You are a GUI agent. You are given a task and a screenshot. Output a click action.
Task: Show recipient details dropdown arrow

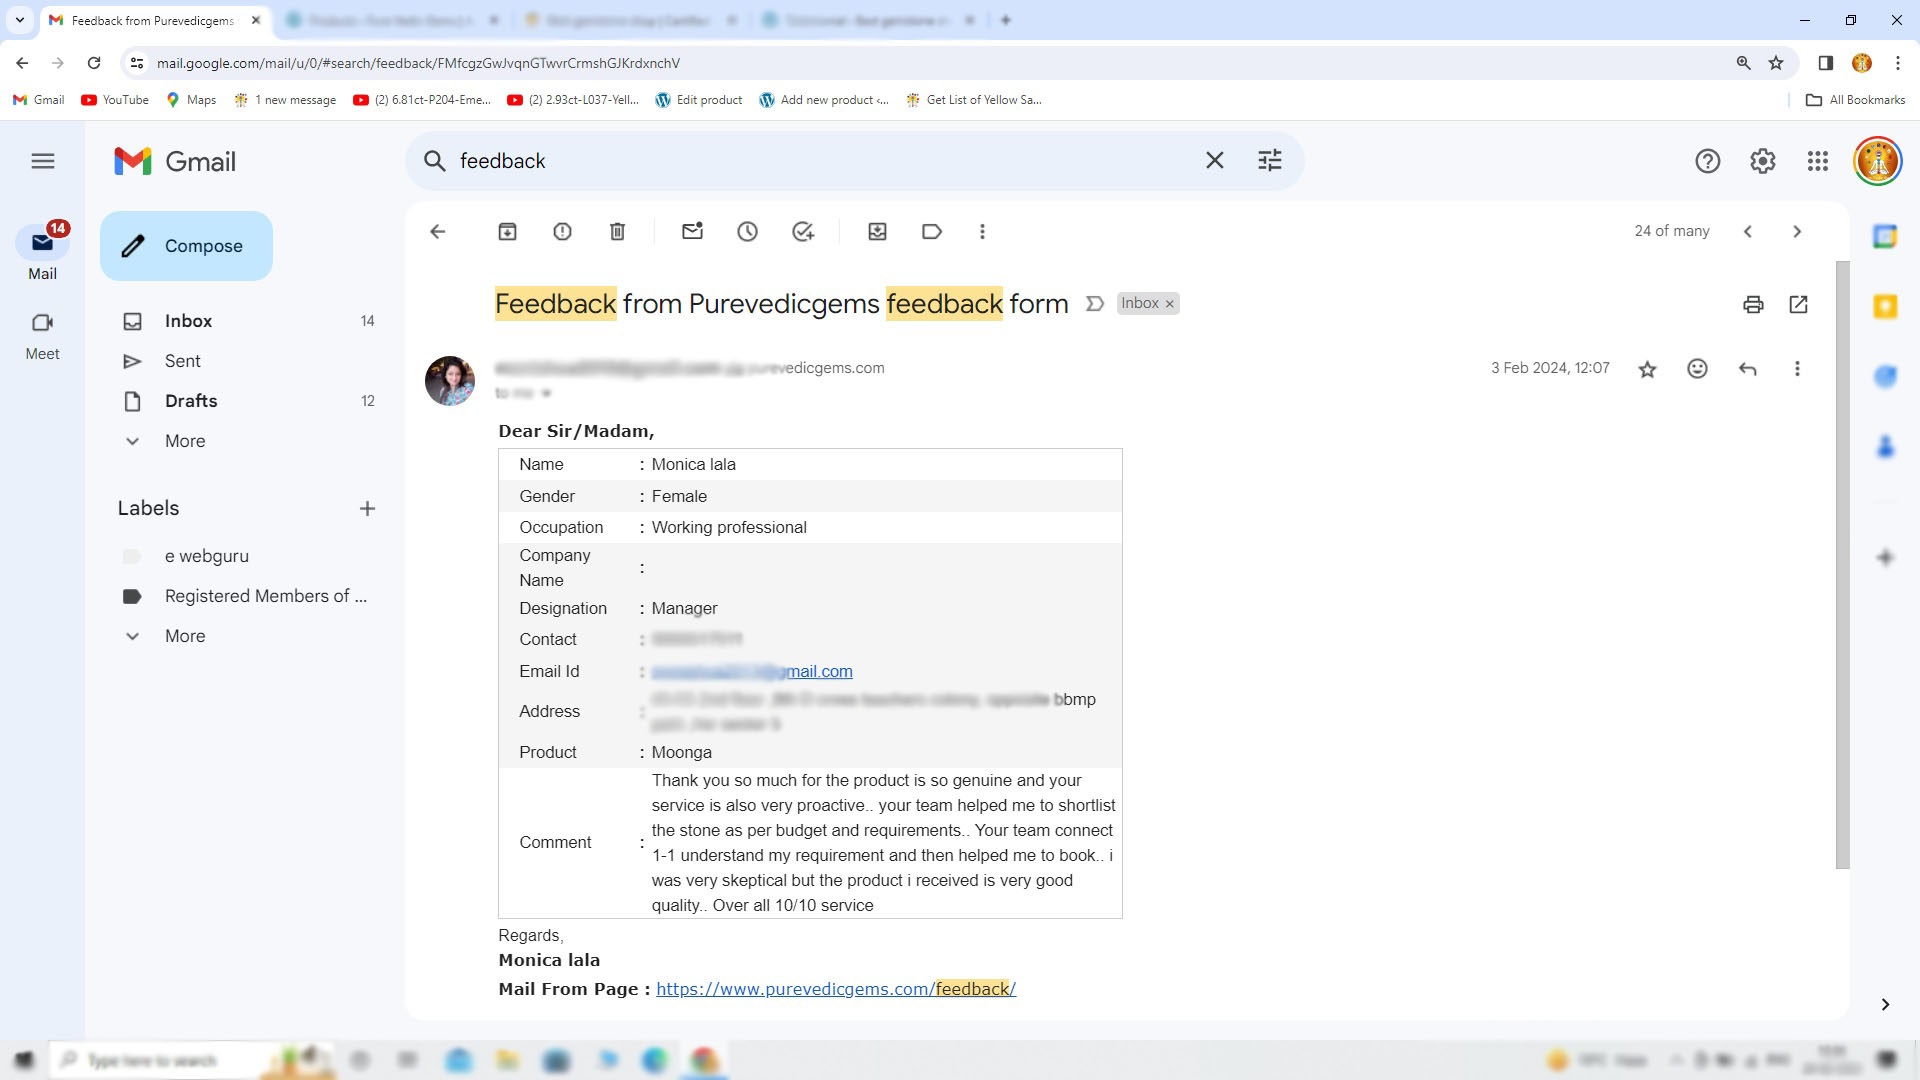click(x=546, y=394)
